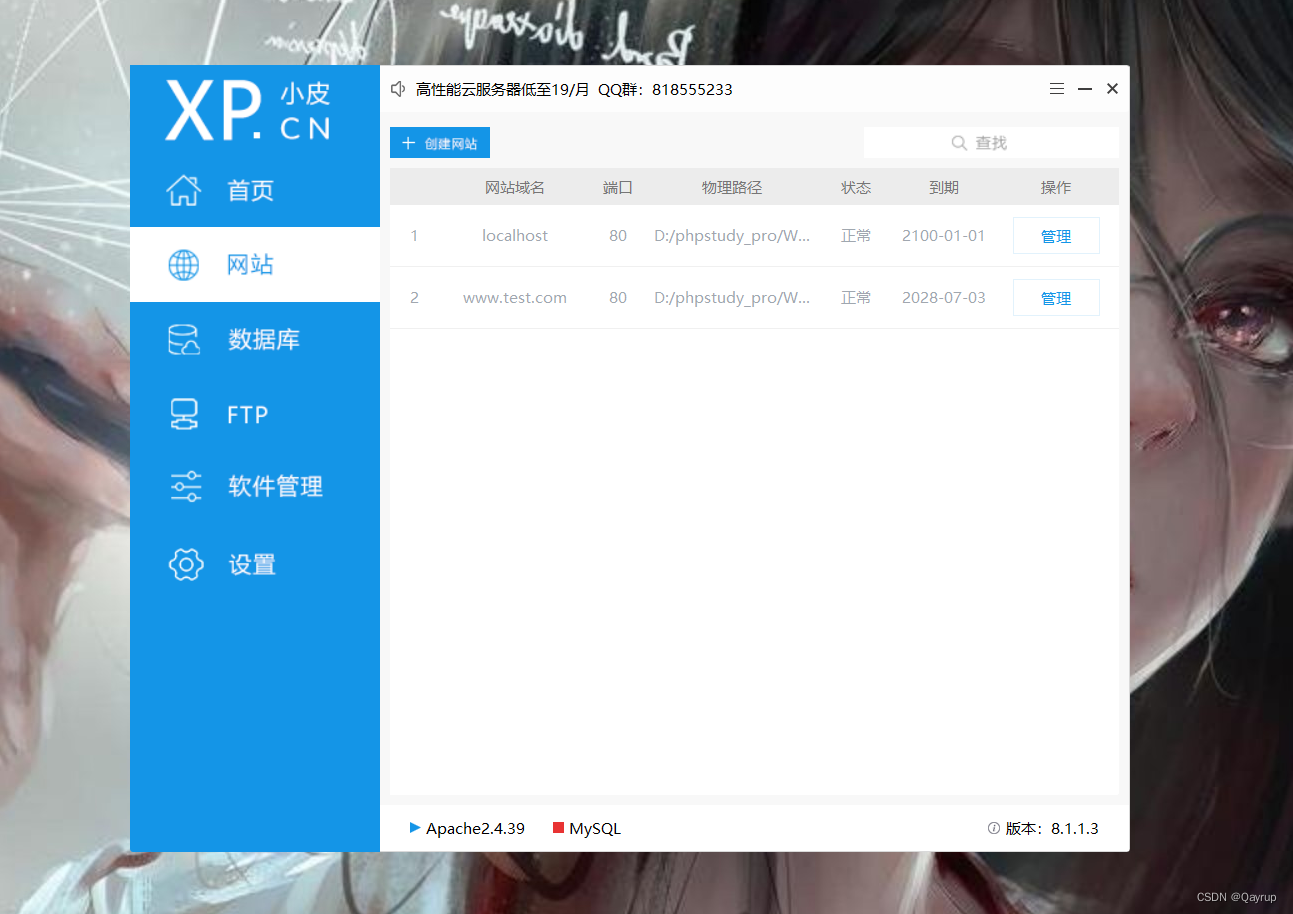Viewport: 1293px width, 914px height.
Task: Click the Apache2.4.39 status text
Action: click(x=475, y=829)
